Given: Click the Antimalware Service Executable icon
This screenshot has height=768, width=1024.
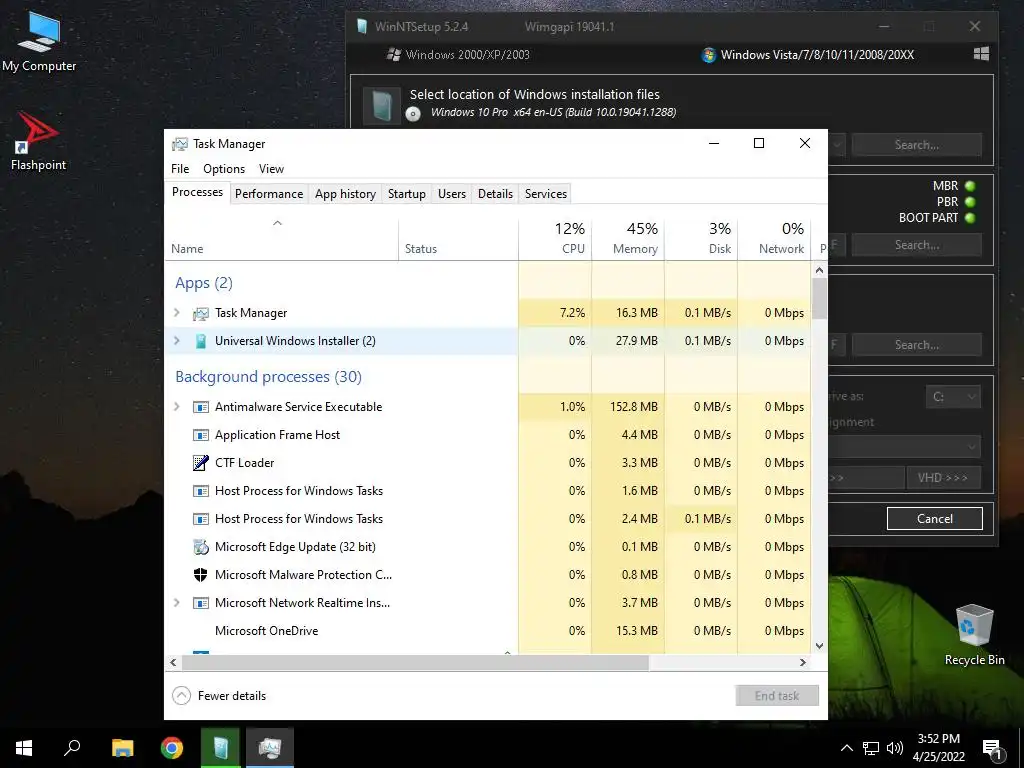Looking at the screenshot, I should [x=200, y=407].
